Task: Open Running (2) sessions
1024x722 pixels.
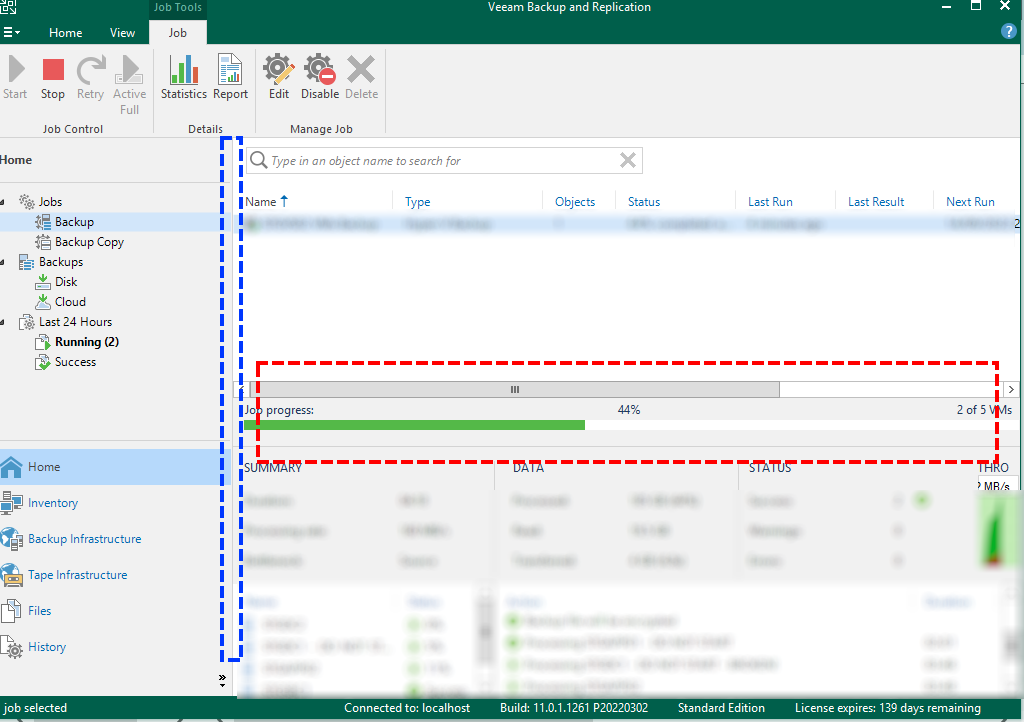Action: click(x=87, y=342)
